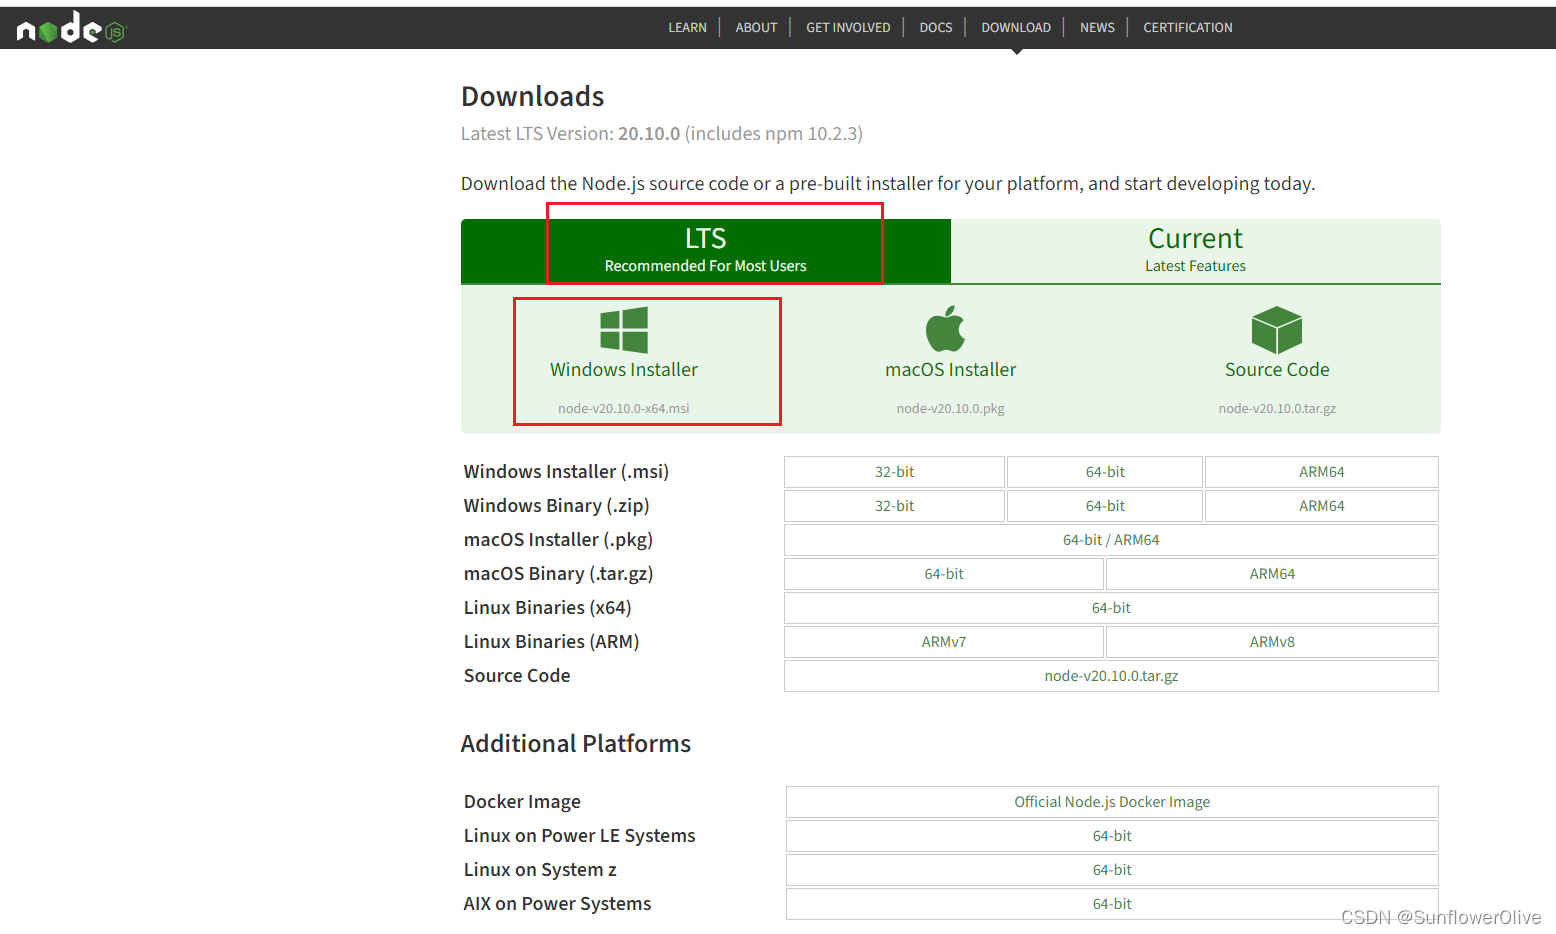This screenshot has width=1556, height=934.
Task: Click the Additional Platforms heading
Action: point(576,744)
